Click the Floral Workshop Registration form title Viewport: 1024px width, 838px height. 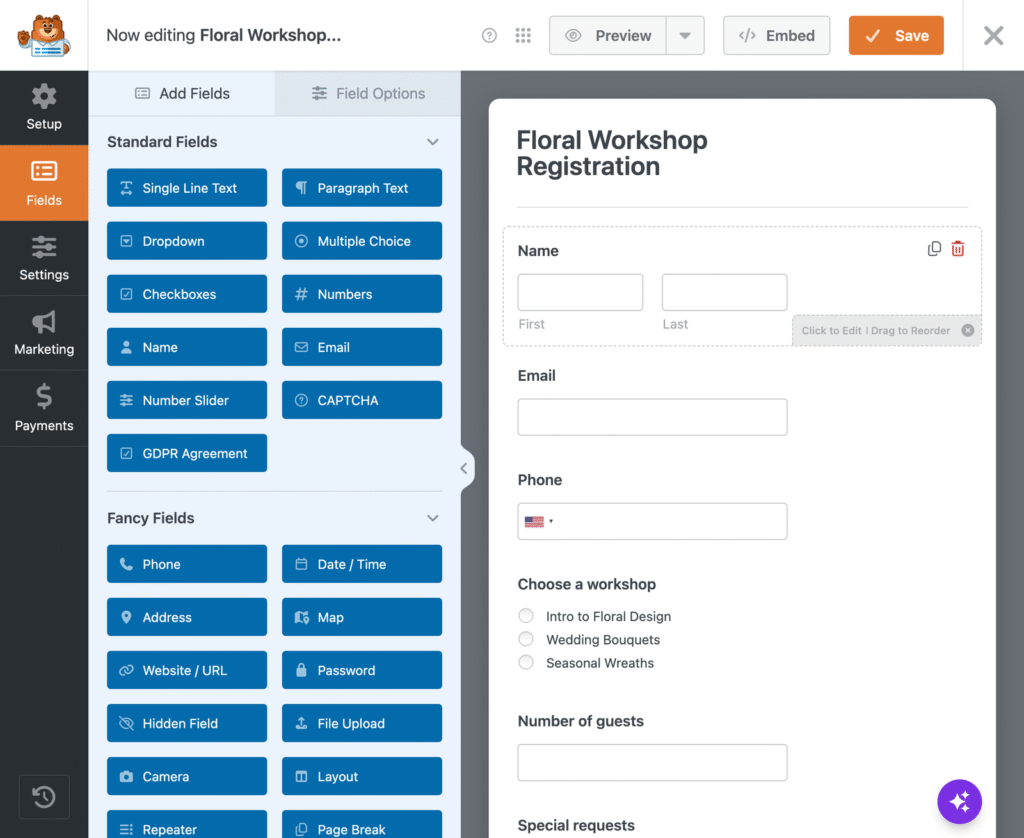pyautogui.click(x=612, y=153)
